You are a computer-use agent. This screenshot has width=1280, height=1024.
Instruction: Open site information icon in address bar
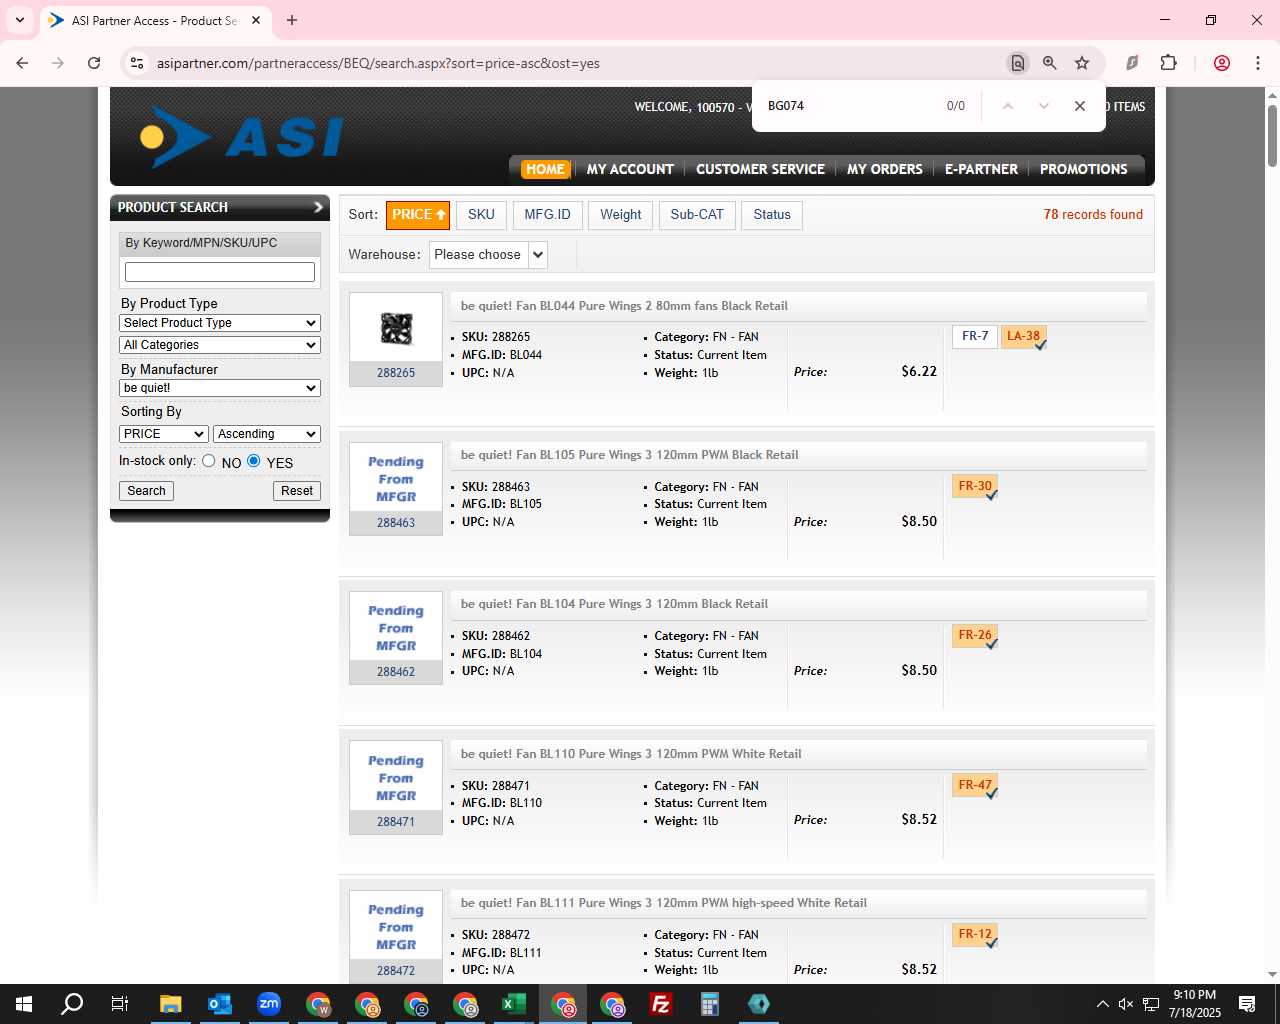coord(137,63)
